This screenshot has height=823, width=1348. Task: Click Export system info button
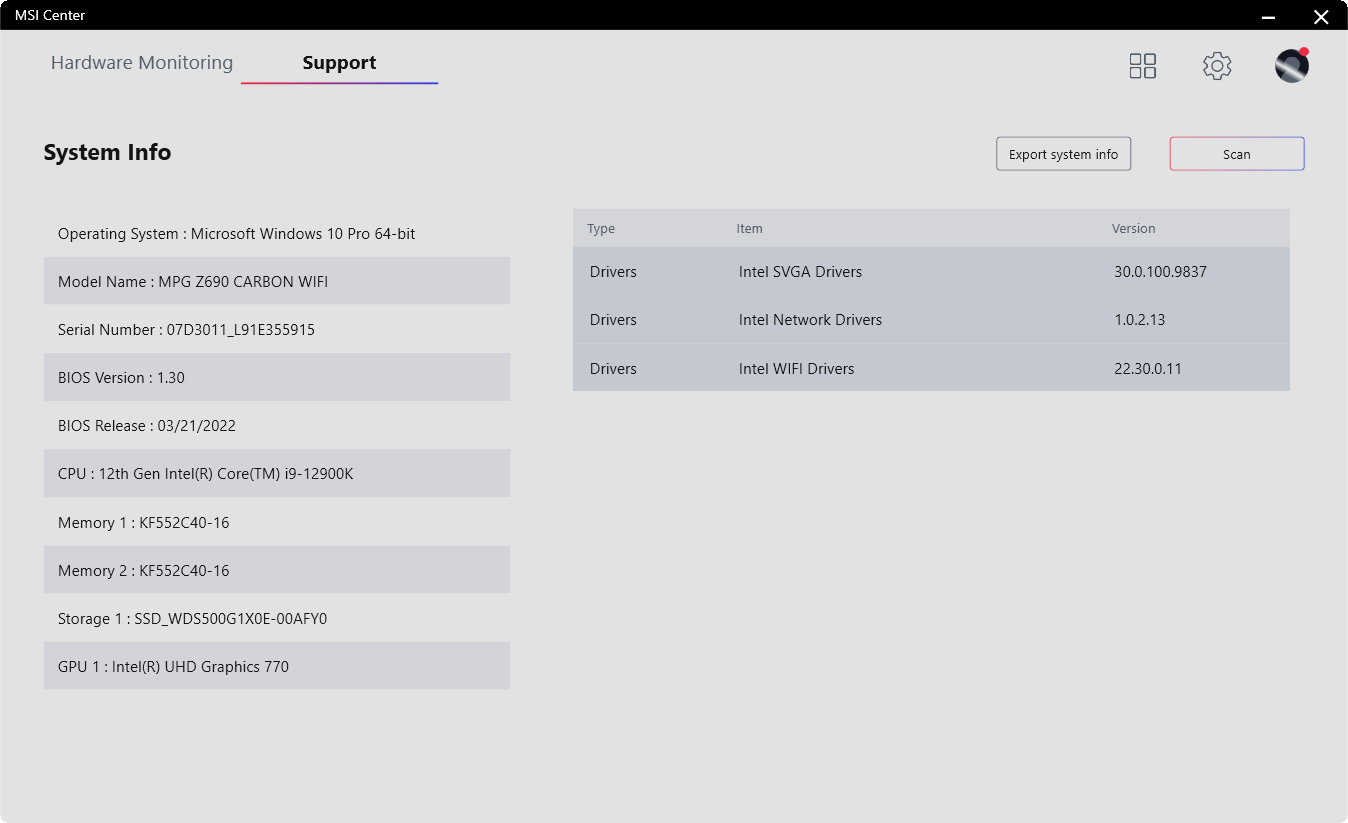pyautogui.click(x=1063, y=154)
